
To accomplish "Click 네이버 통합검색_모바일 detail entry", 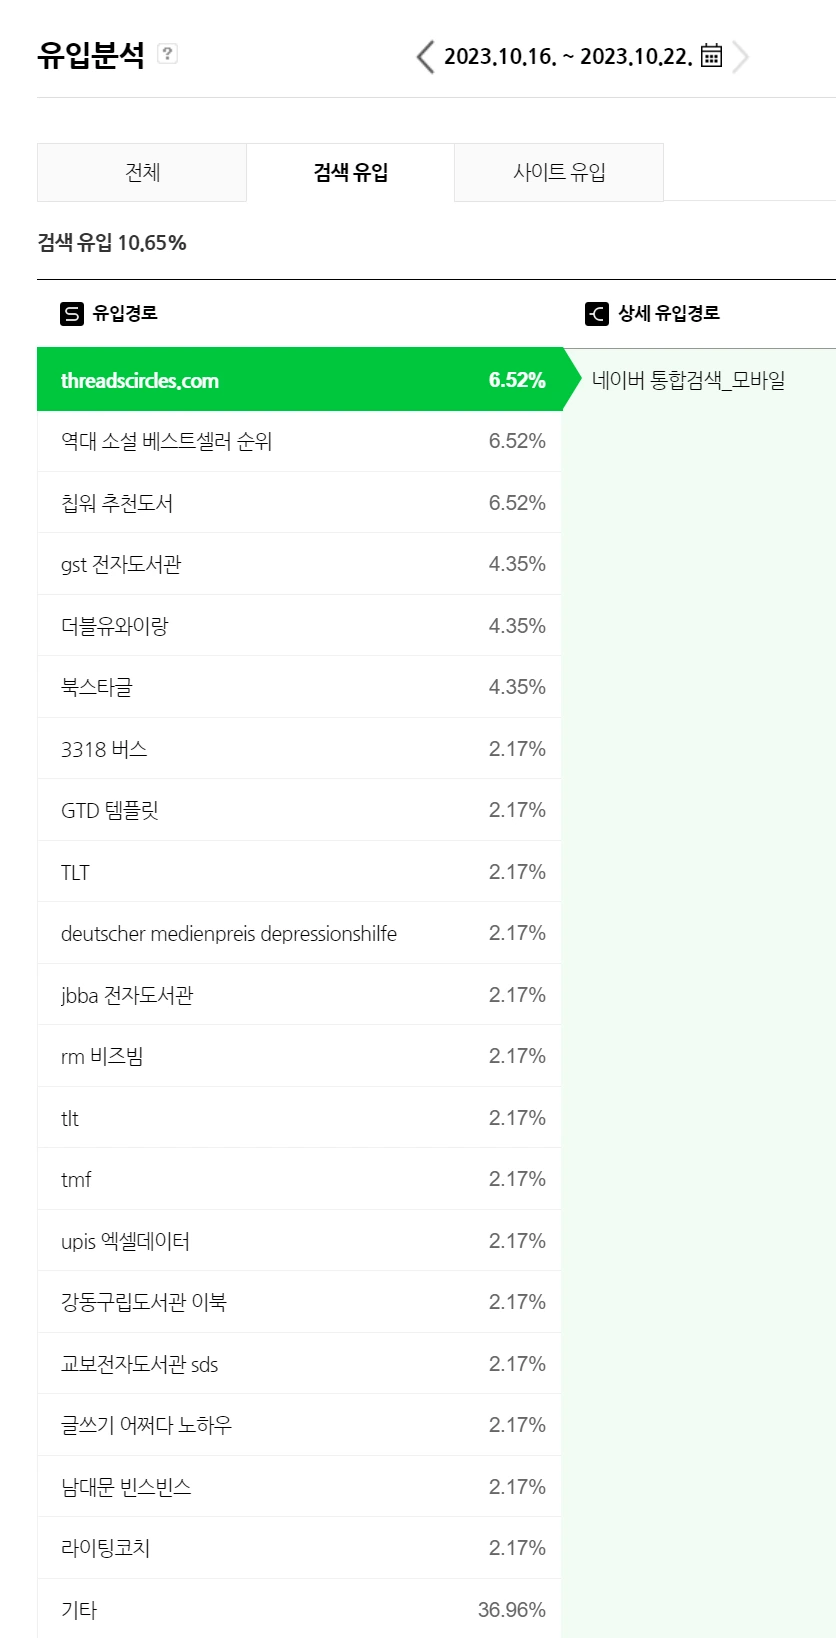I will 688,380.
